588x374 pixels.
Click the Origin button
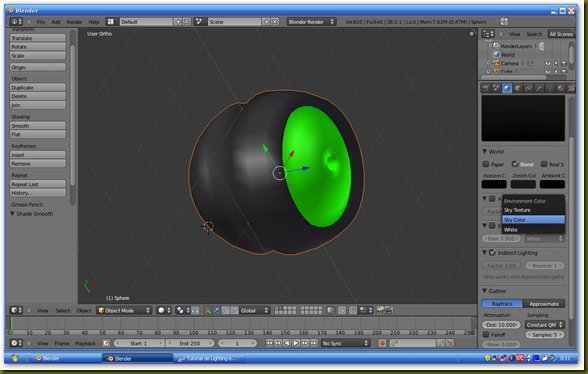(38, 67)
